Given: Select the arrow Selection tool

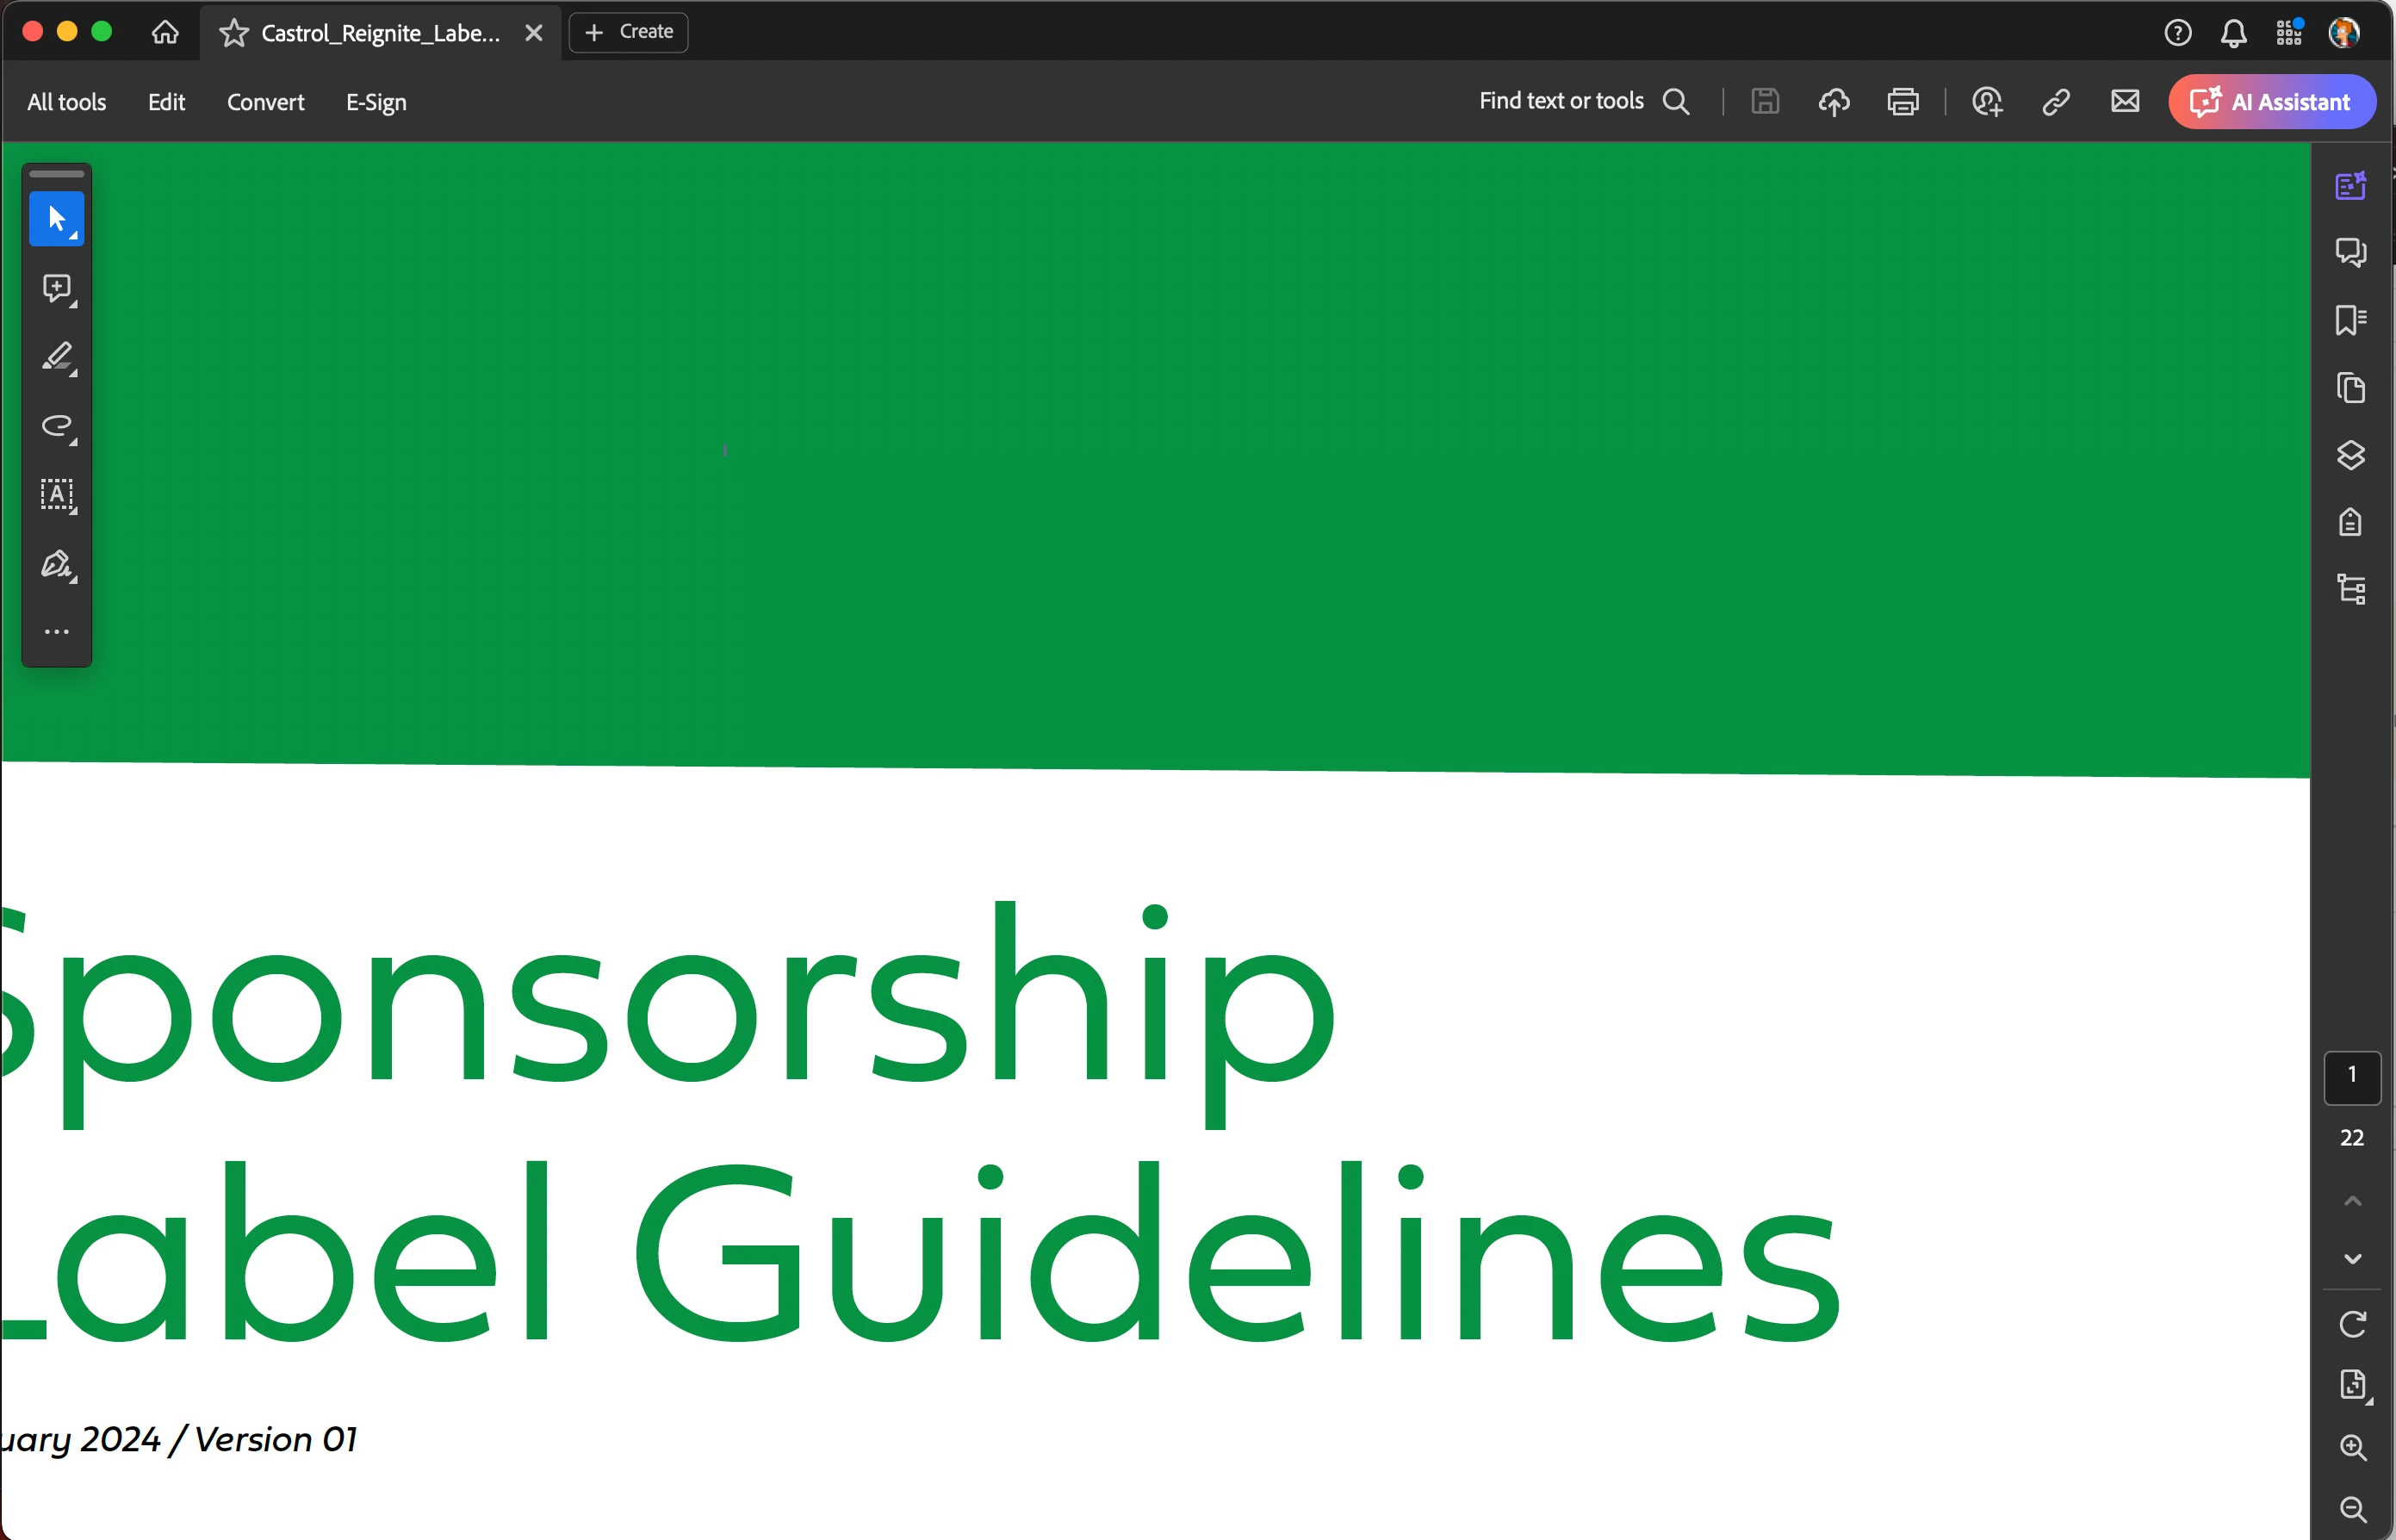Looking at the screenshot, I should [x=56, y=218].
